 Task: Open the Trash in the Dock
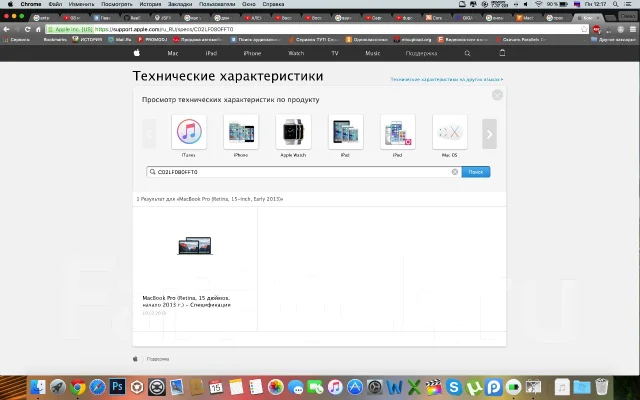pyautogui.click(x=602, y=387)
